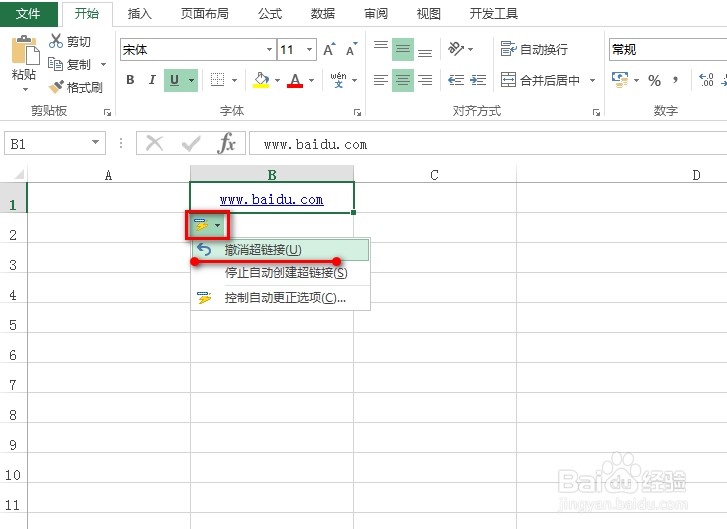Apply percent style with % icon
This screenshot has width=727, height=529.
(655, 81)
